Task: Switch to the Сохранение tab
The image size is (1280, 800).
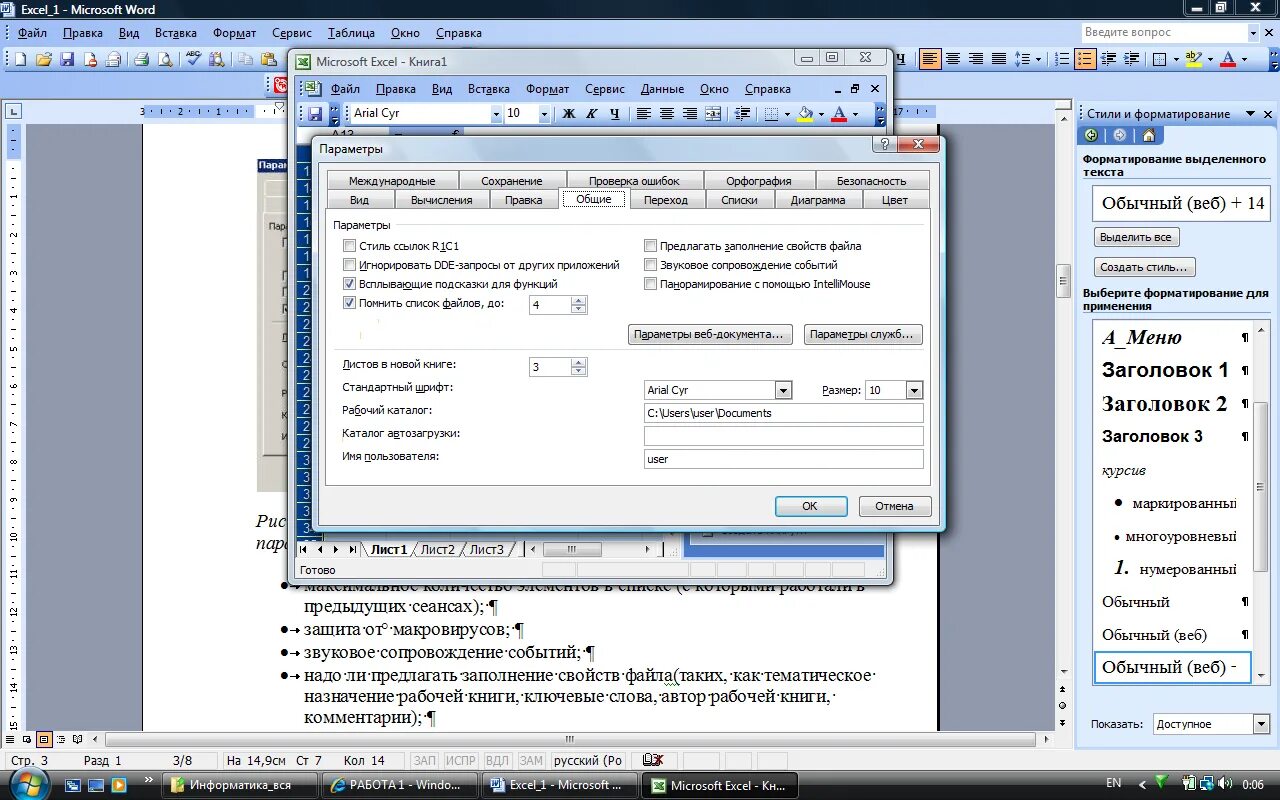Action: tap(512, 181)
